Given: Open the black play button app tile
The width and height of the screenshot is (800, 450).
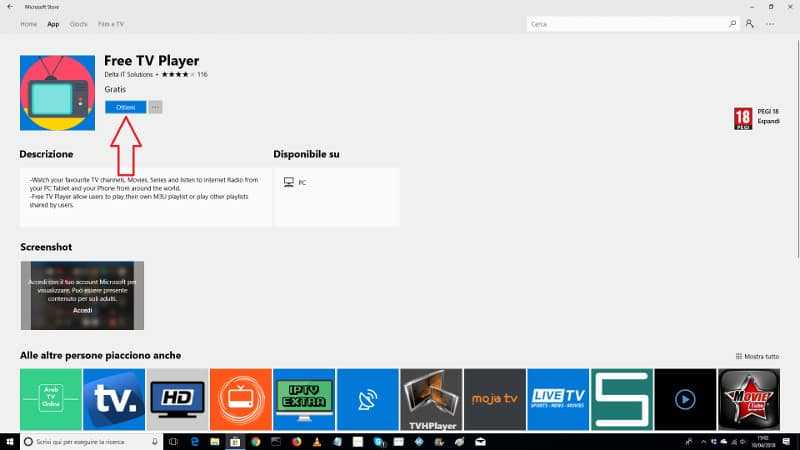Looking at the screenshot, I should [685, 399].
